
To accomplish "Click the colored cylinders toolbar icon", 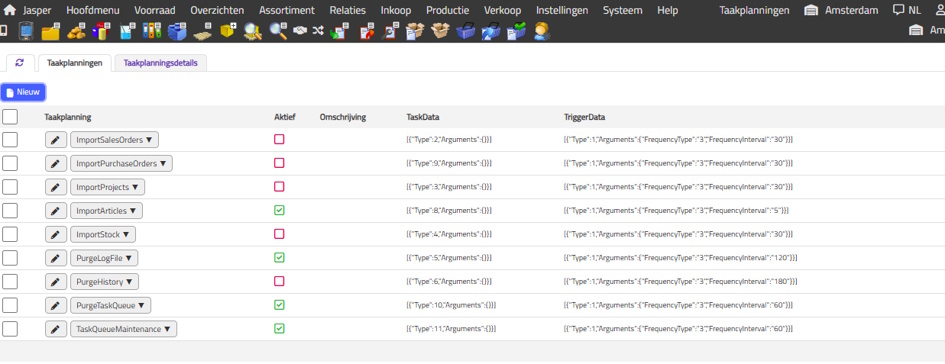I will coord(102,31).
